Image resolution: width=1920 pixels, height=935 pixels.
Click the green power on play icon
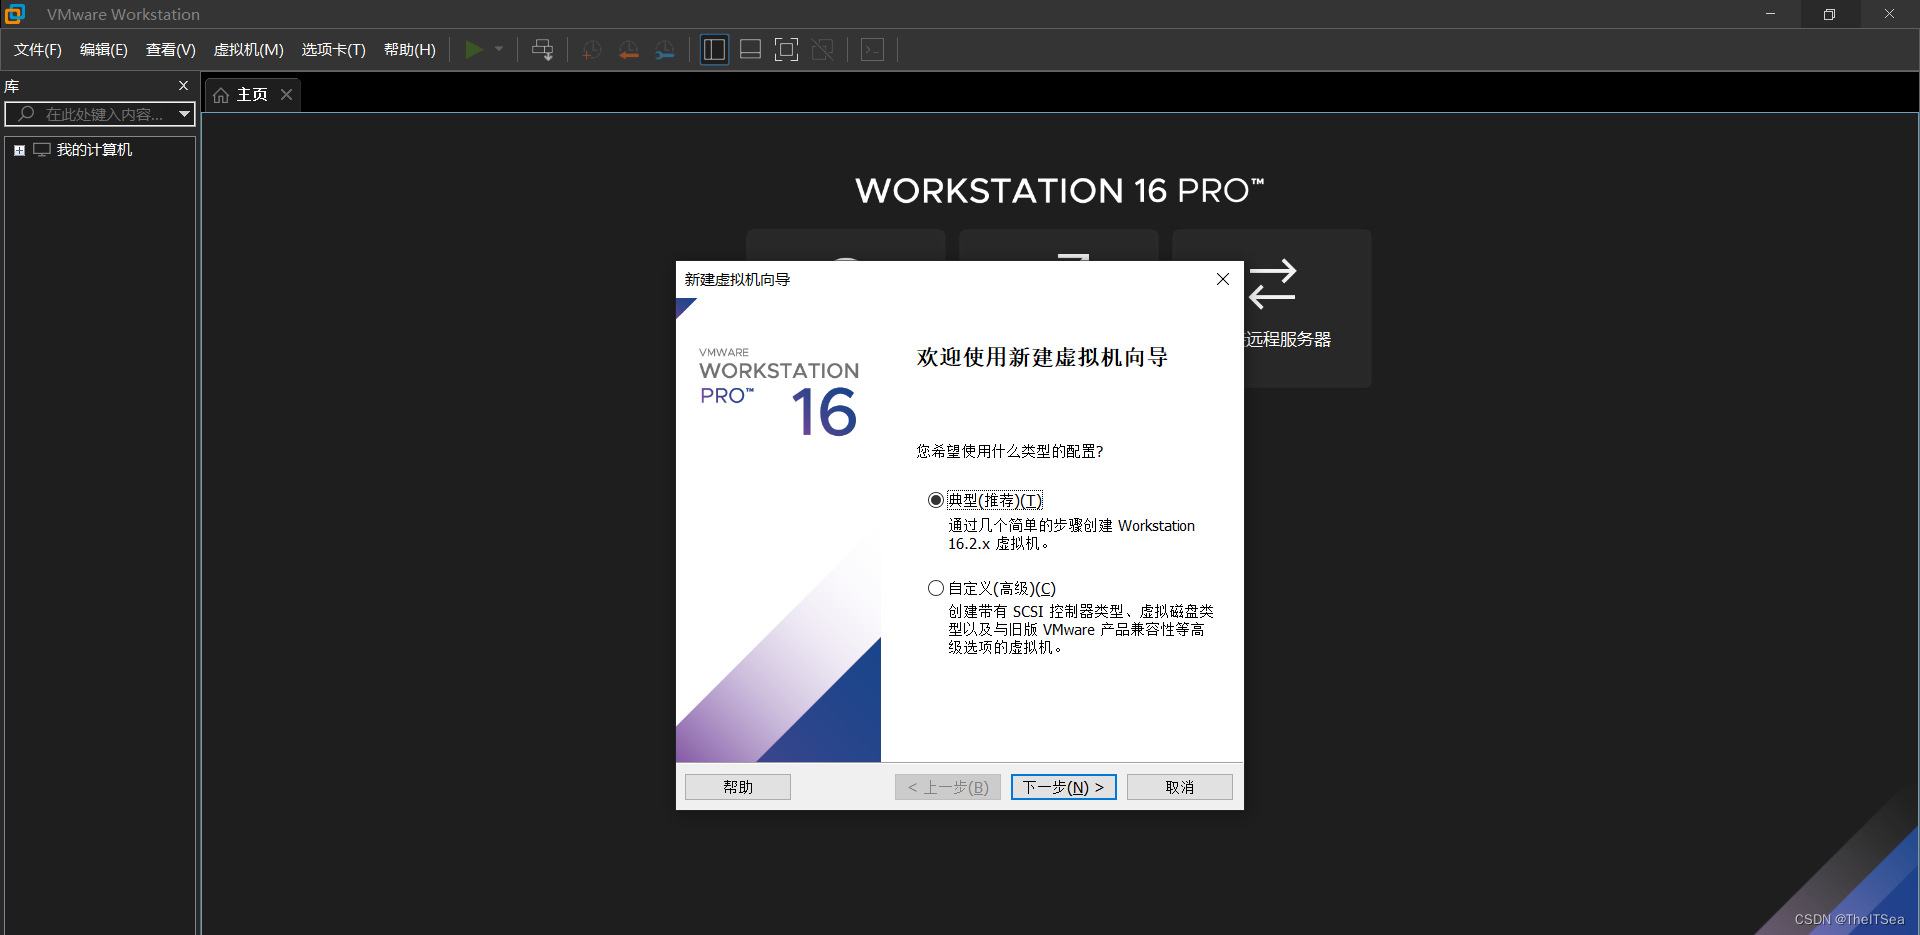pos(474,49)
